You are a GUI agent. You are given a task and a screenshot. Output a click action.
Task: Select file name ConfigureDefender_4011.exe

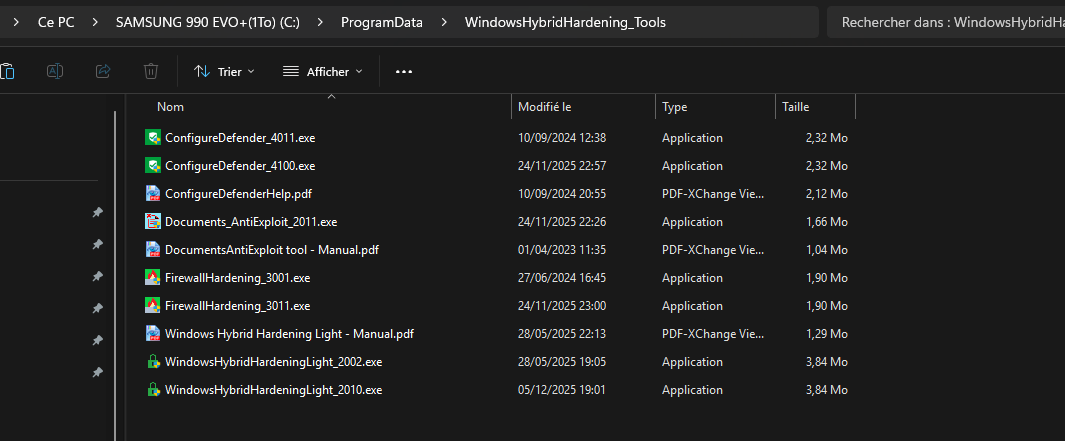pyautogui.click(x=240, y=138)
